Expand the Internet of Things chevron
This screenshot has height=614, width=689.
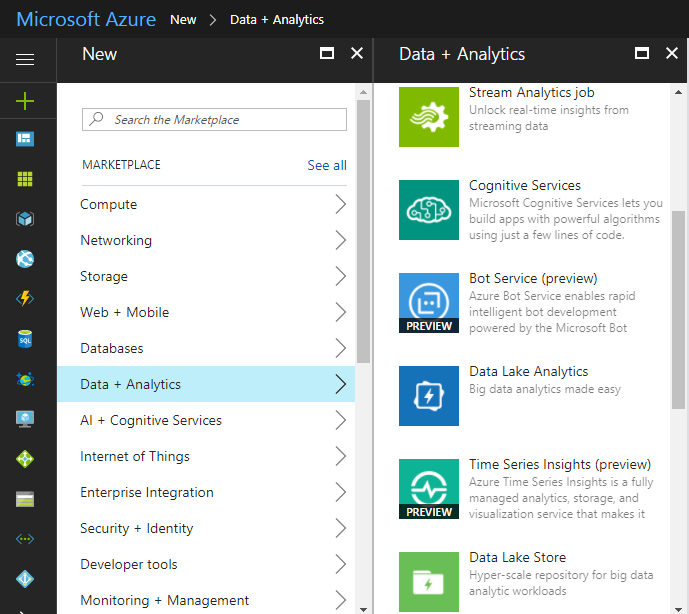(340, 457)
